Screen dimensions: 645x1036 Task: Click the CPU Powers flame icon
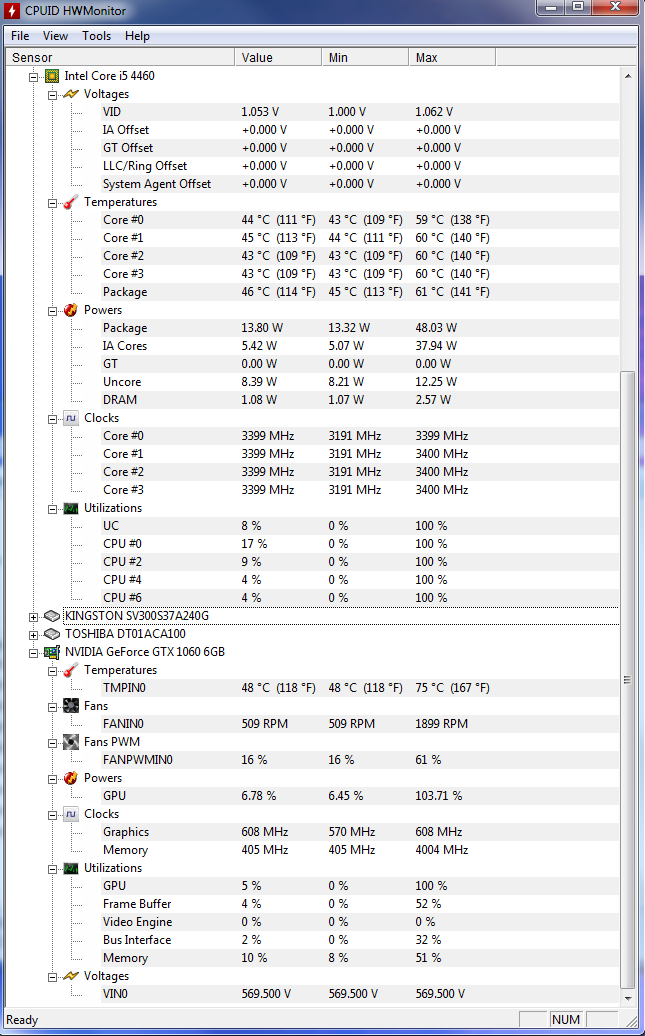click(x=71, y=310)
